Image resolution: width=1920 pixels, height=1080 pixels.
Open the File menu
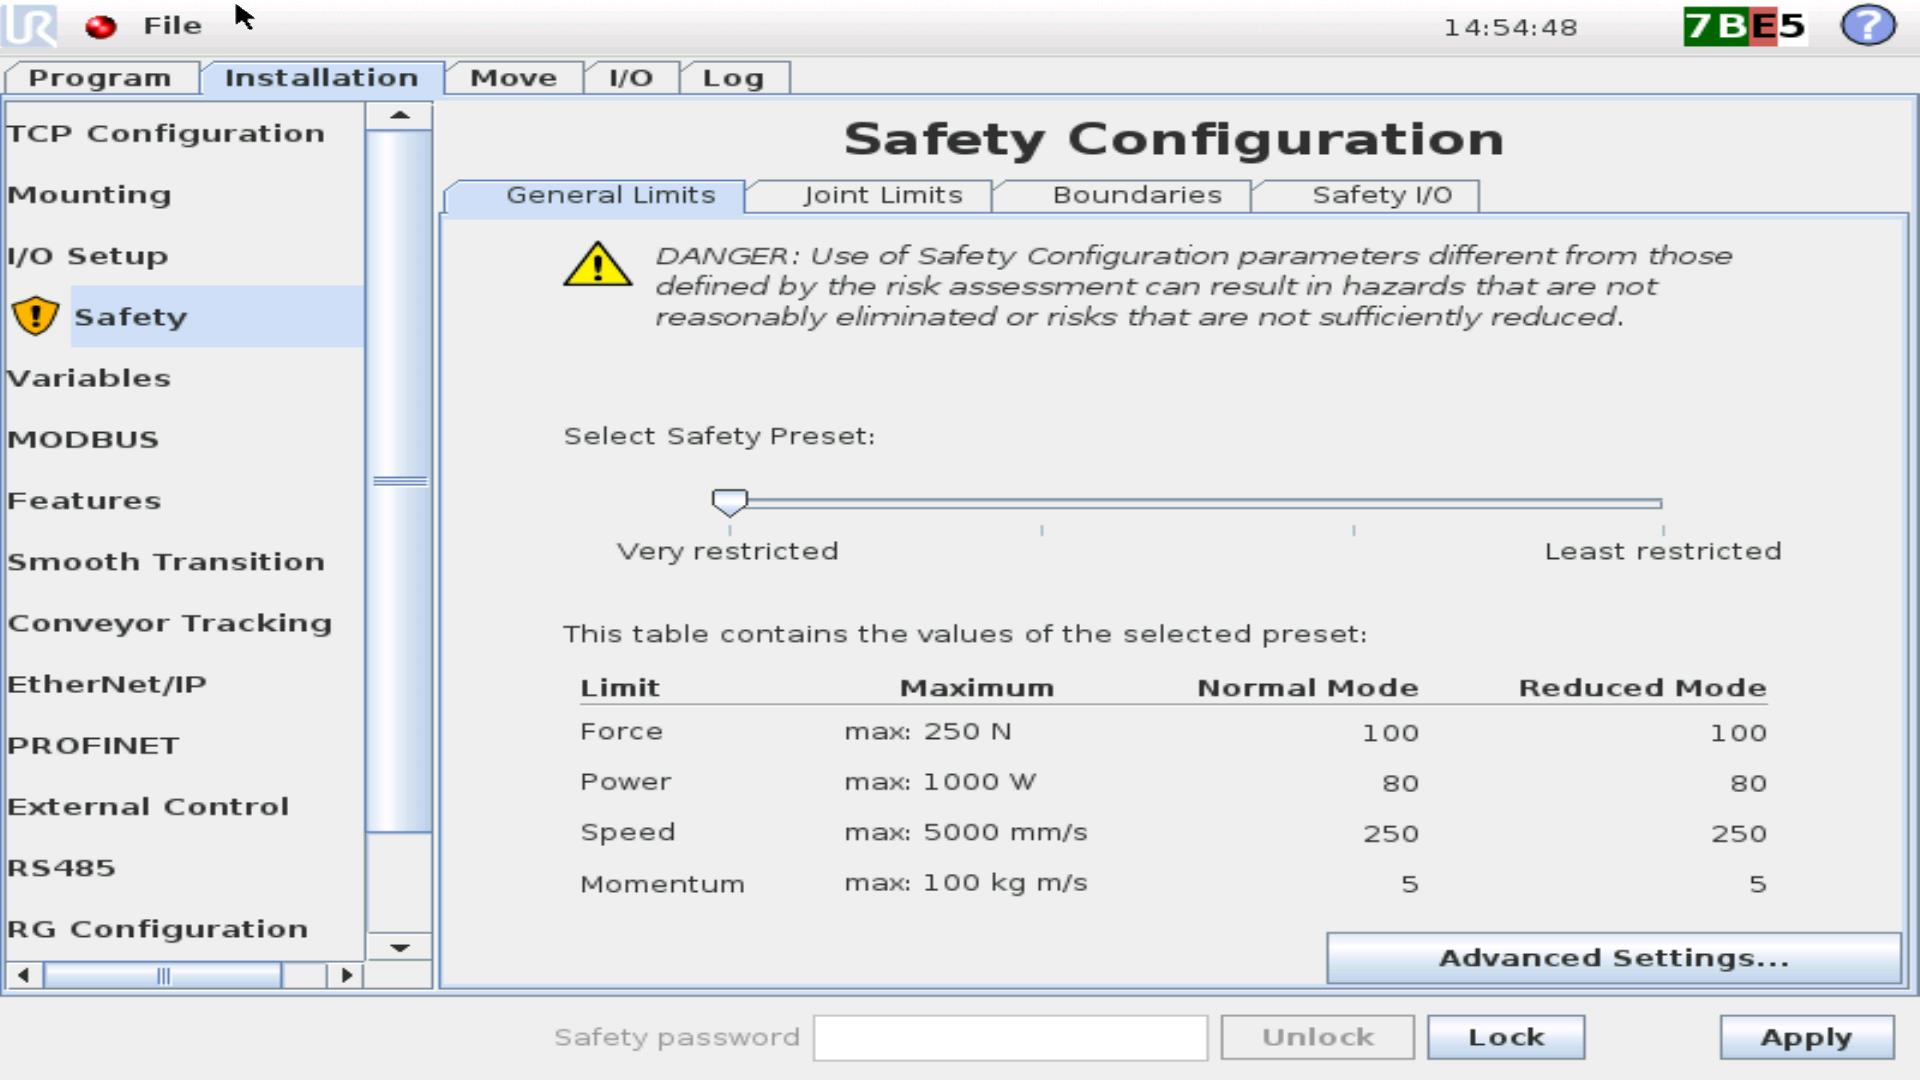pyautogui.click(x=172, y=25)
